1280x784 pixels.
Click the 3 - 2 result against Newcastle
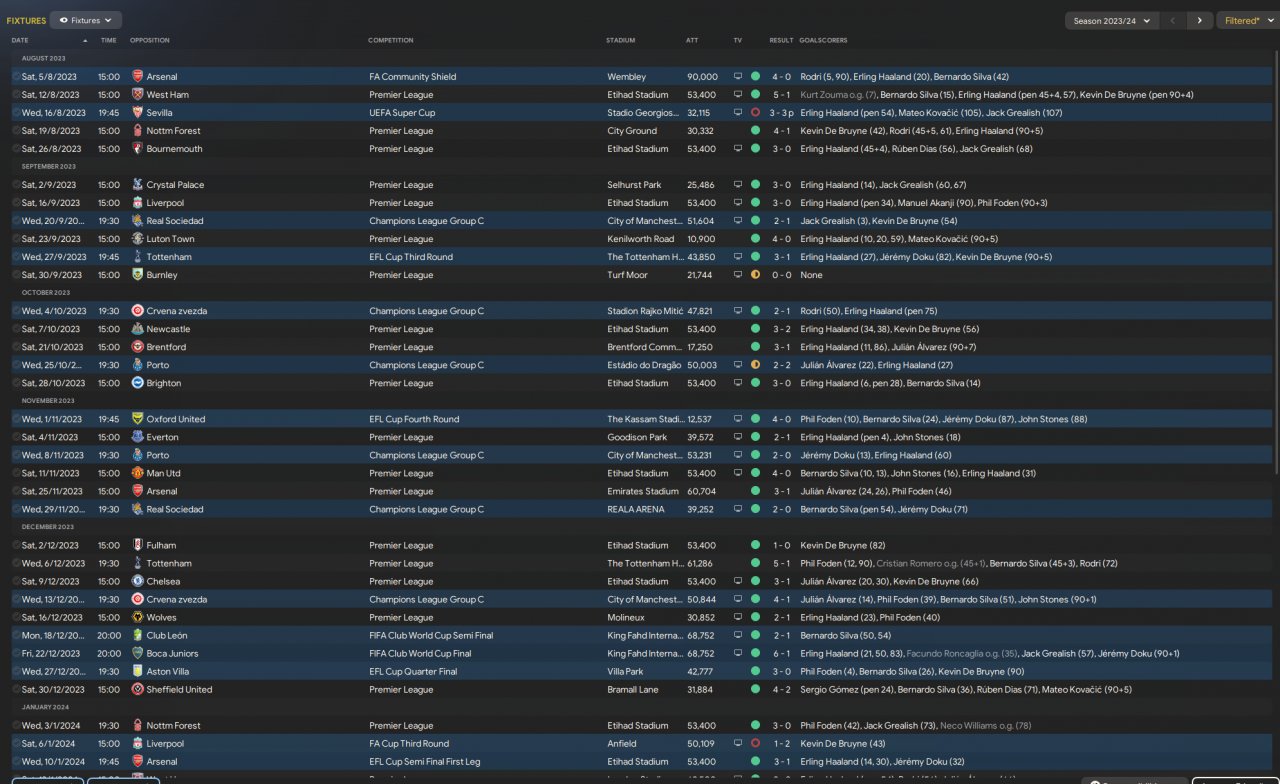click(x=781, y=329)
